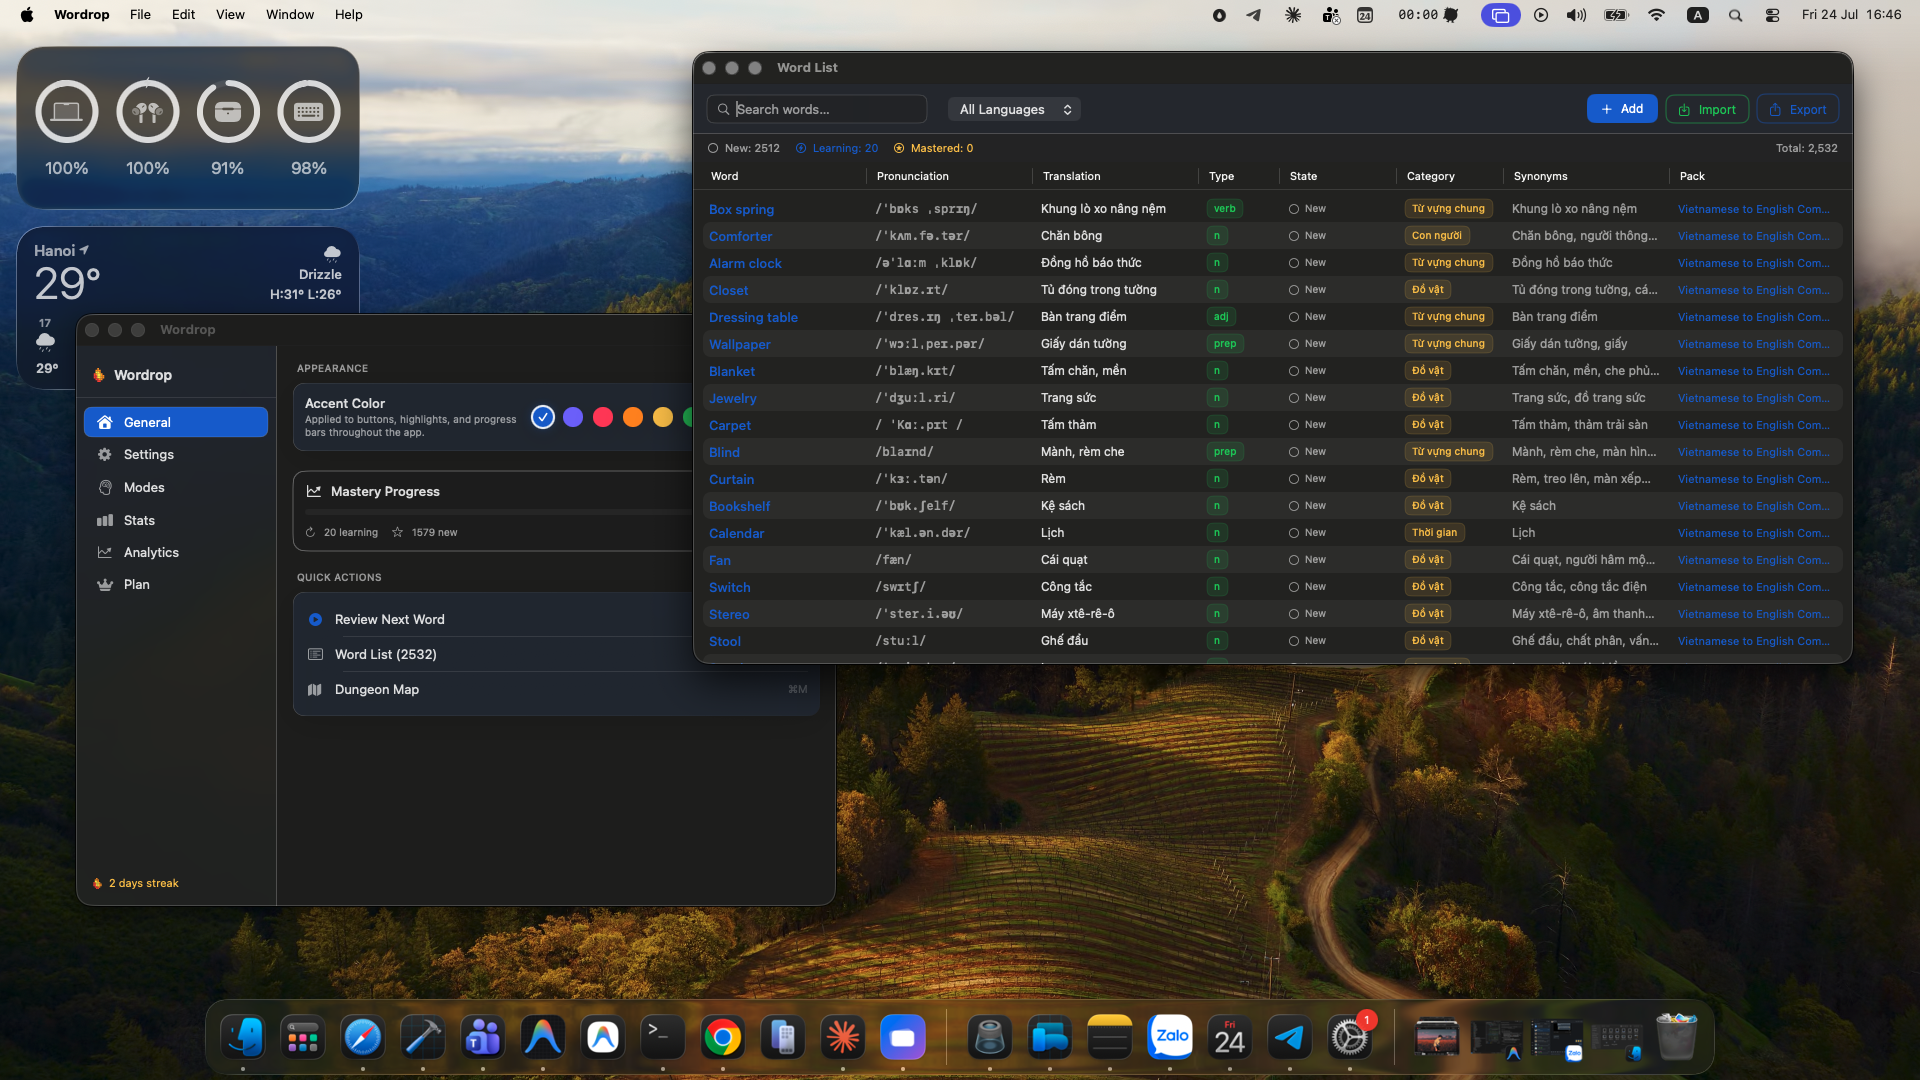Open Xcode from the dock
The width and height of the screenshot is (1920, 1080).
pos(423,1037)
